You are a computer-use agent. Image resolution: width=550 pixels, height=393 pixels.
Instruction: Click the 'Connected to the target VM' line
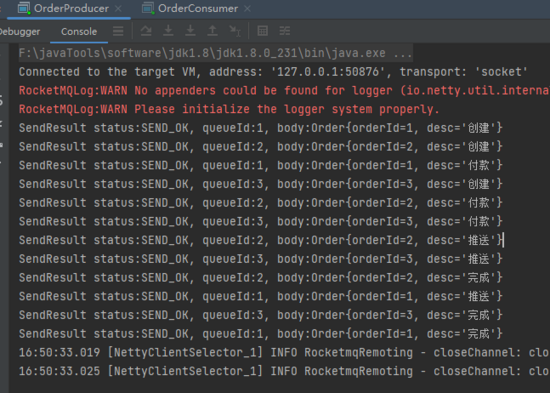coord(273,72)
